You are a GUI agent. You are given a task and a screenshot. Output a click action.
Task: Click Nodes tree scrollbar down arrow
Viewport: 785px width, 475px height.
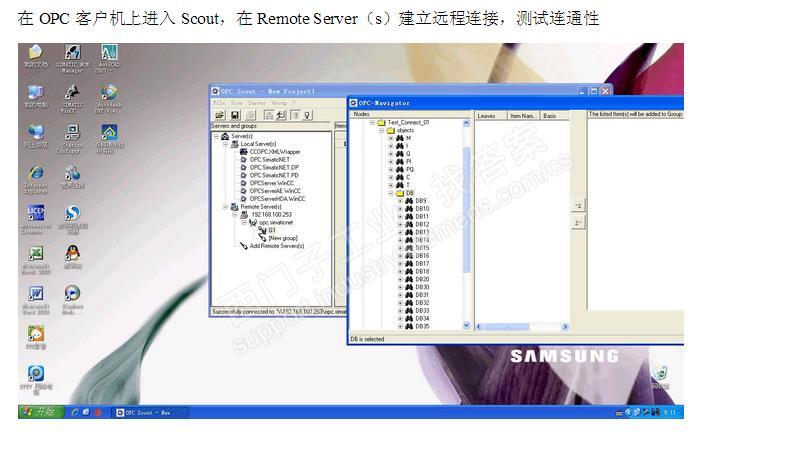467,325
